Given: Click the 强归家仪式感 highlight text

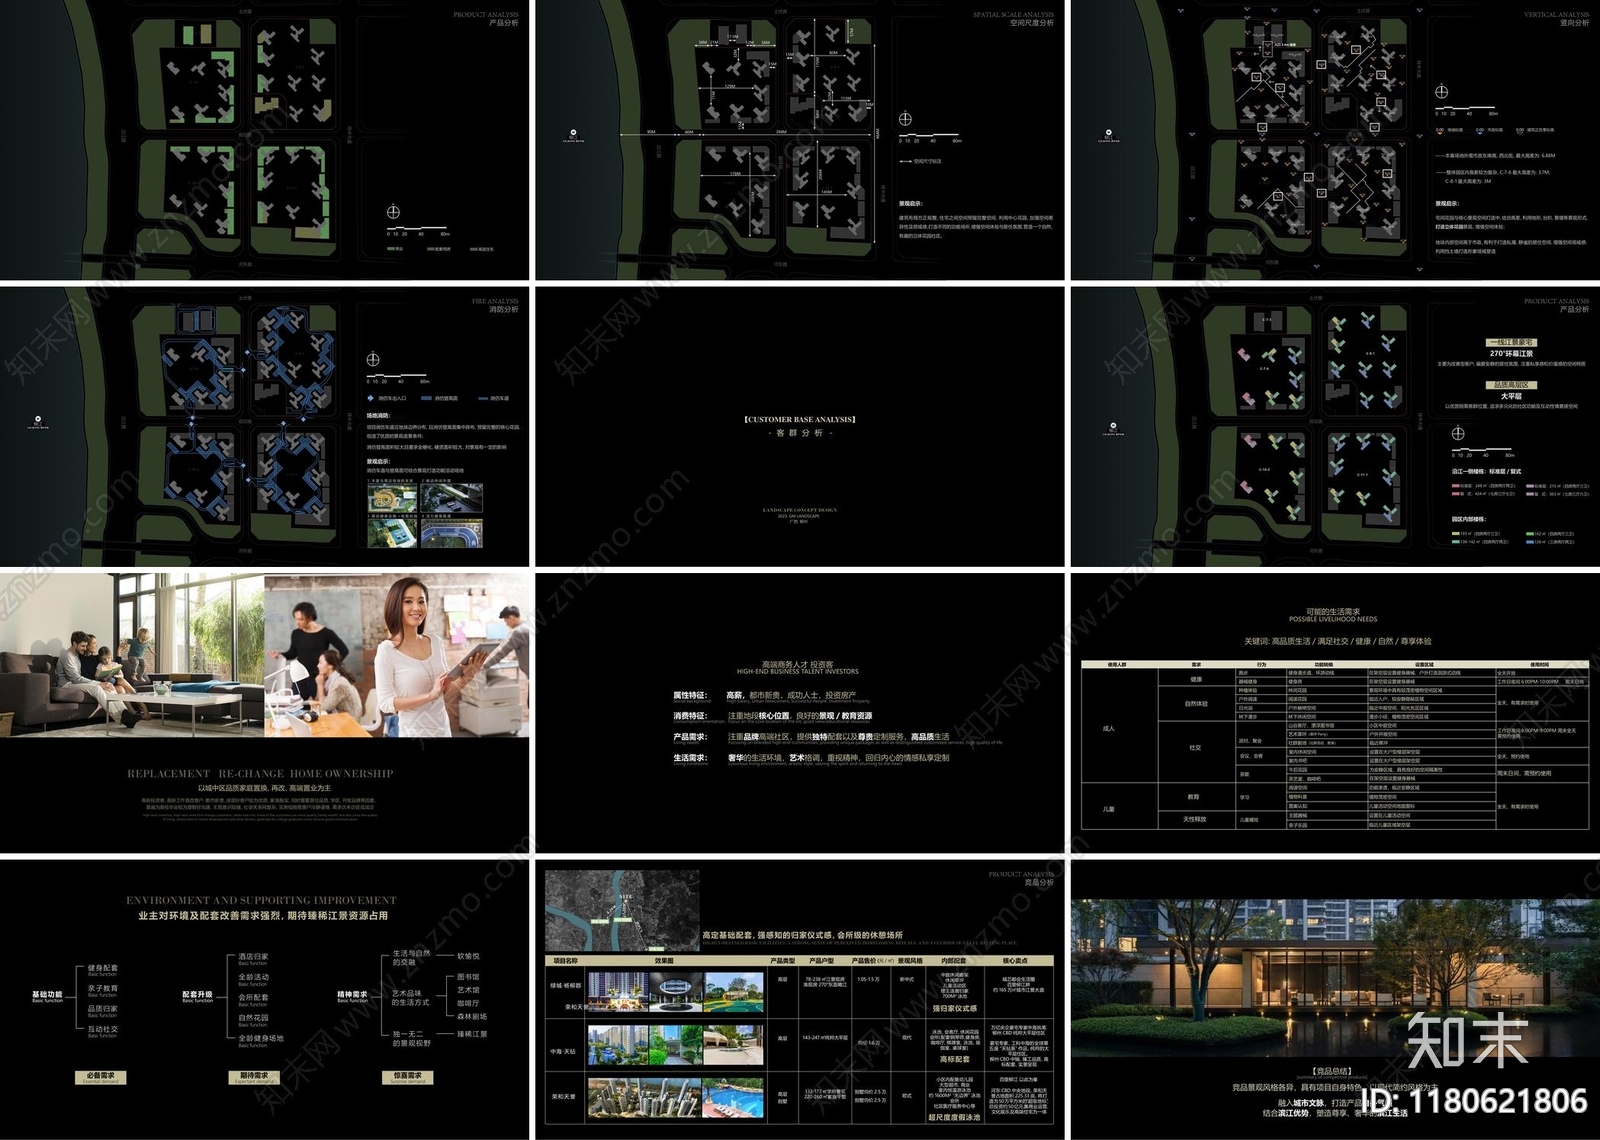Looking at the screenshot, I should click(x=954, y=1009).
